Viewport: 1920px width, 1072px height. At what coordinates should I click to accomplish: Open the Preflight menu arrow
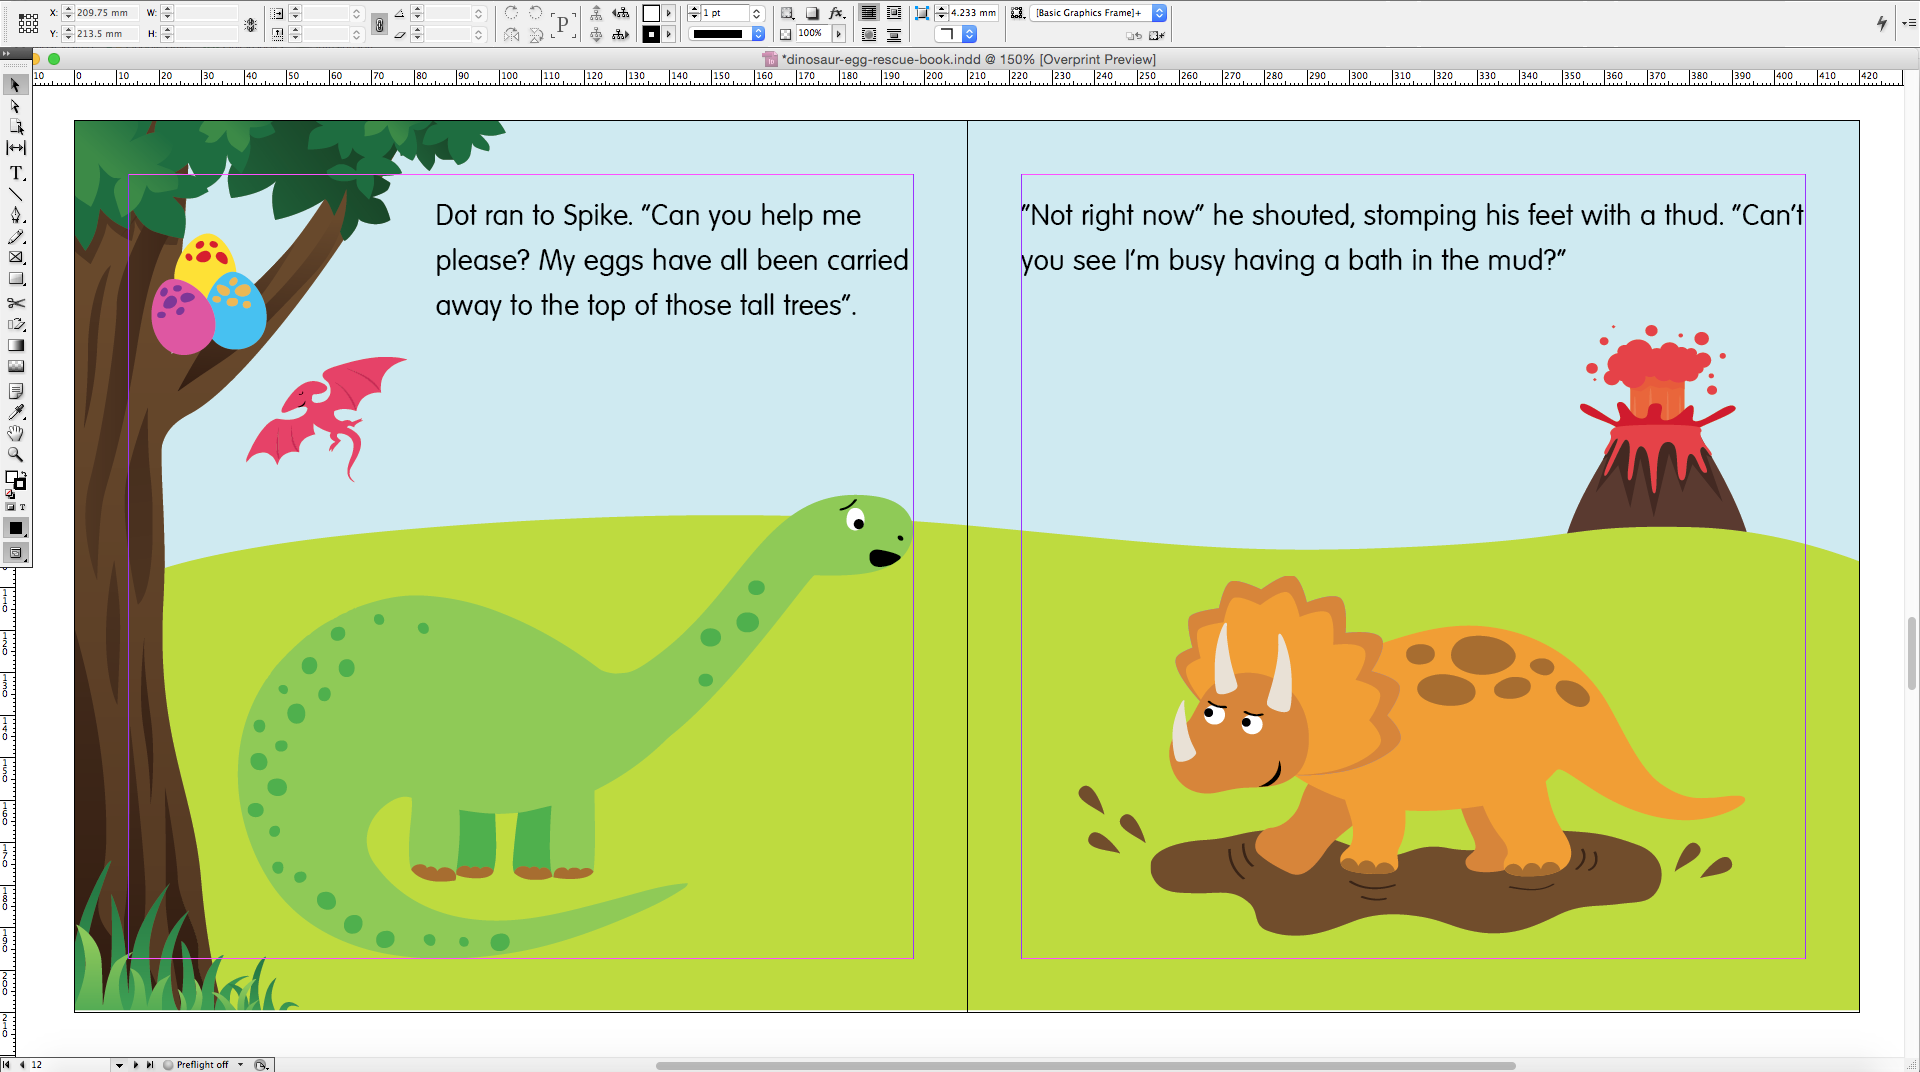[x=238, y=1064]
